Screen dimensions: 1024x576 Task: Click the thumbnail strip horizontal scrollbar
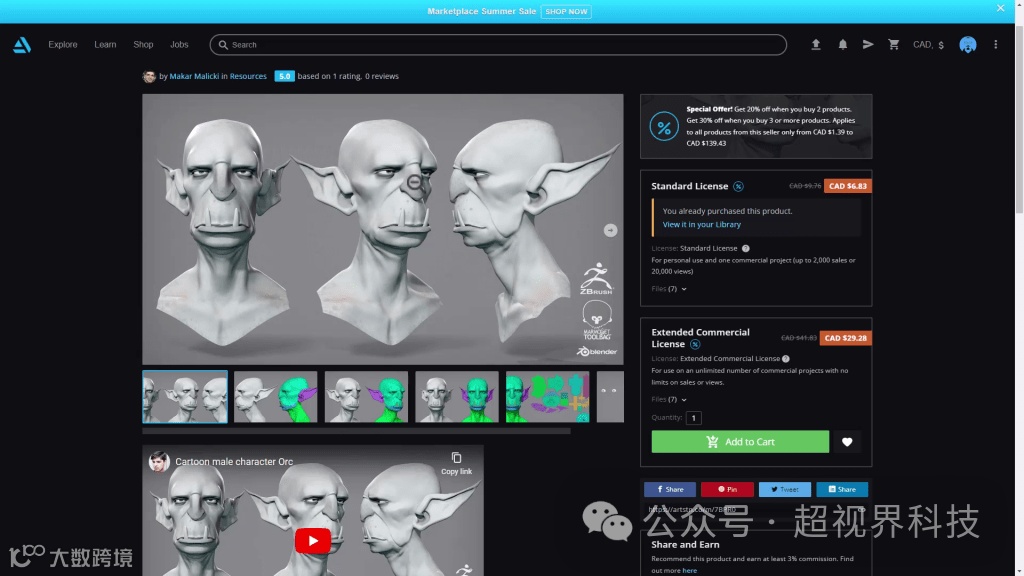356,431
